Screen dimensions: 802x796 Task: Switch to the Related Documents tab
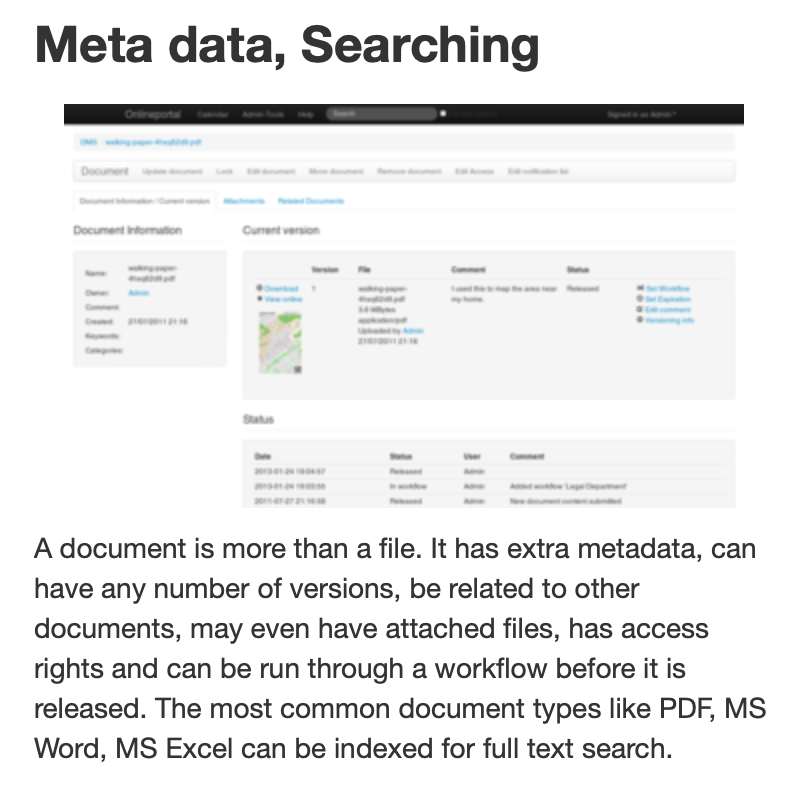coord(311,201)
